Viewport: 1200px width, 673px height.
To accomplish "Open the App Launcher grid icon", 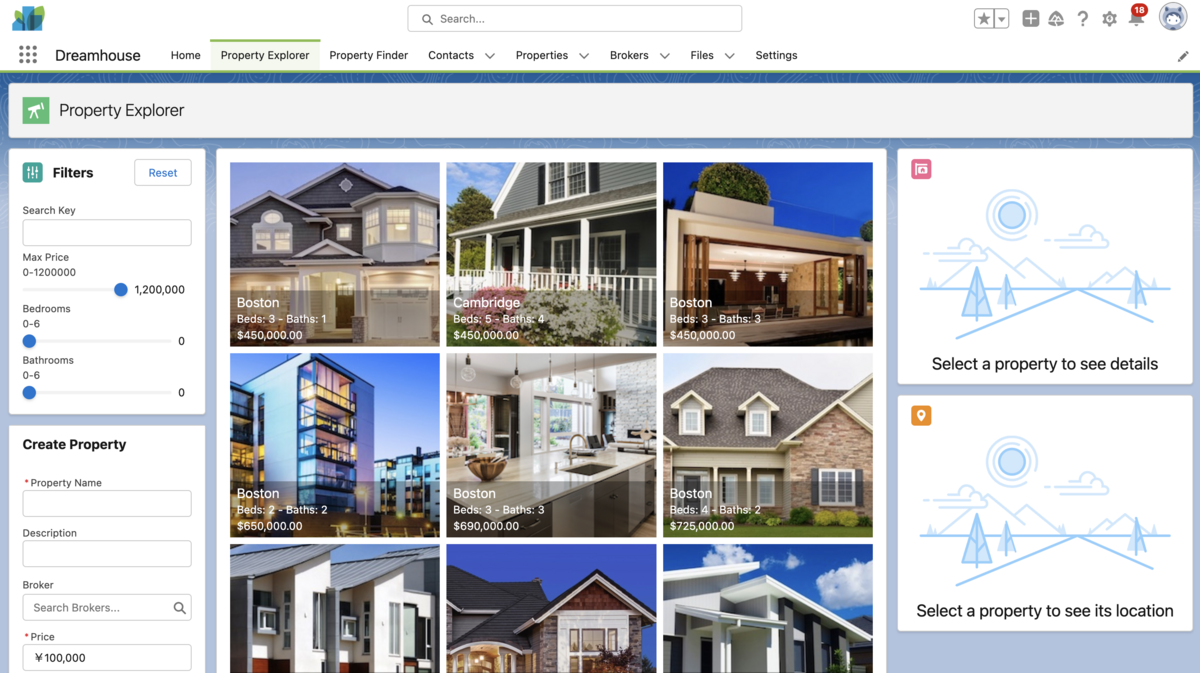I will [28, 55].
